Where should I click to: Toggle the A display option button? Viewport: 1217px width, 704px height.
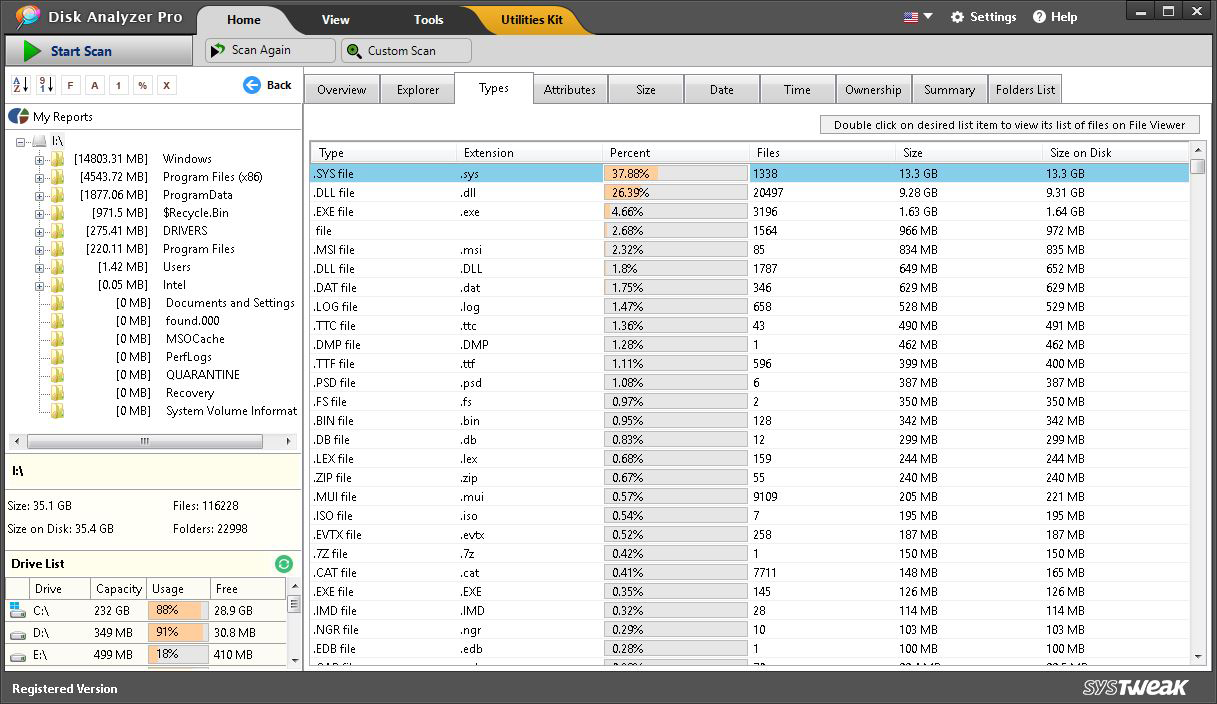pyautogui.click(x=94, y=86)
